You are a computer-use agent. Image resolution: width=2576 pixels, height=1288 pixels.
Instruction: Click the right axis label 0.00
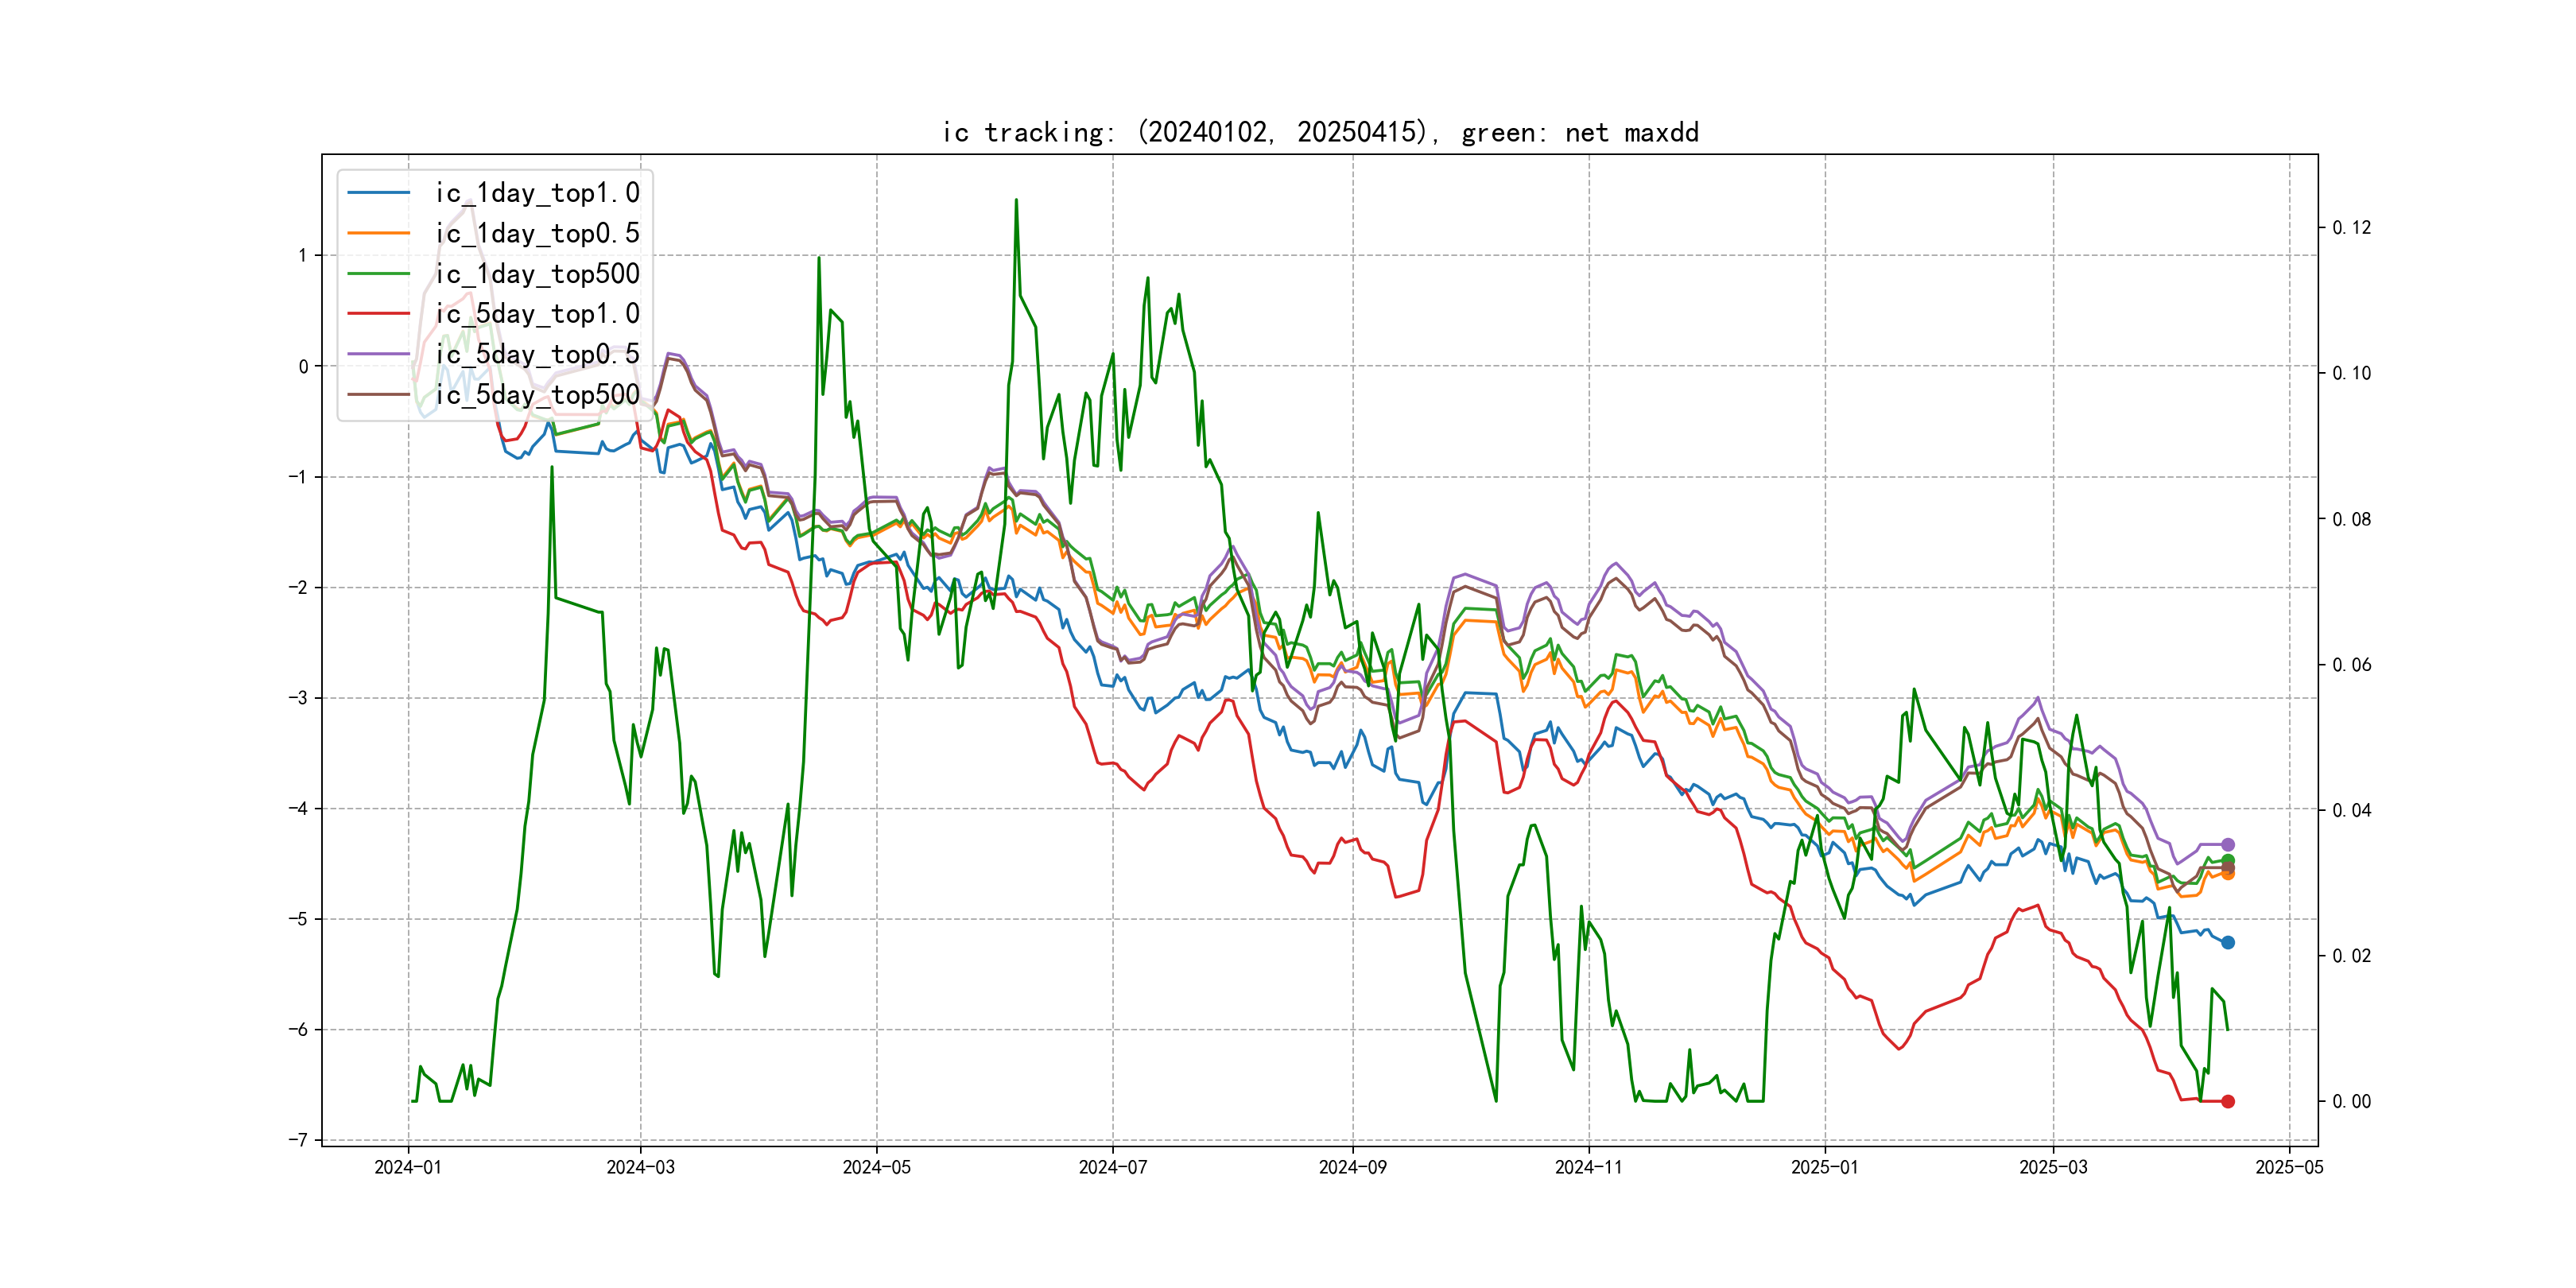(x=2351, y=1101)
